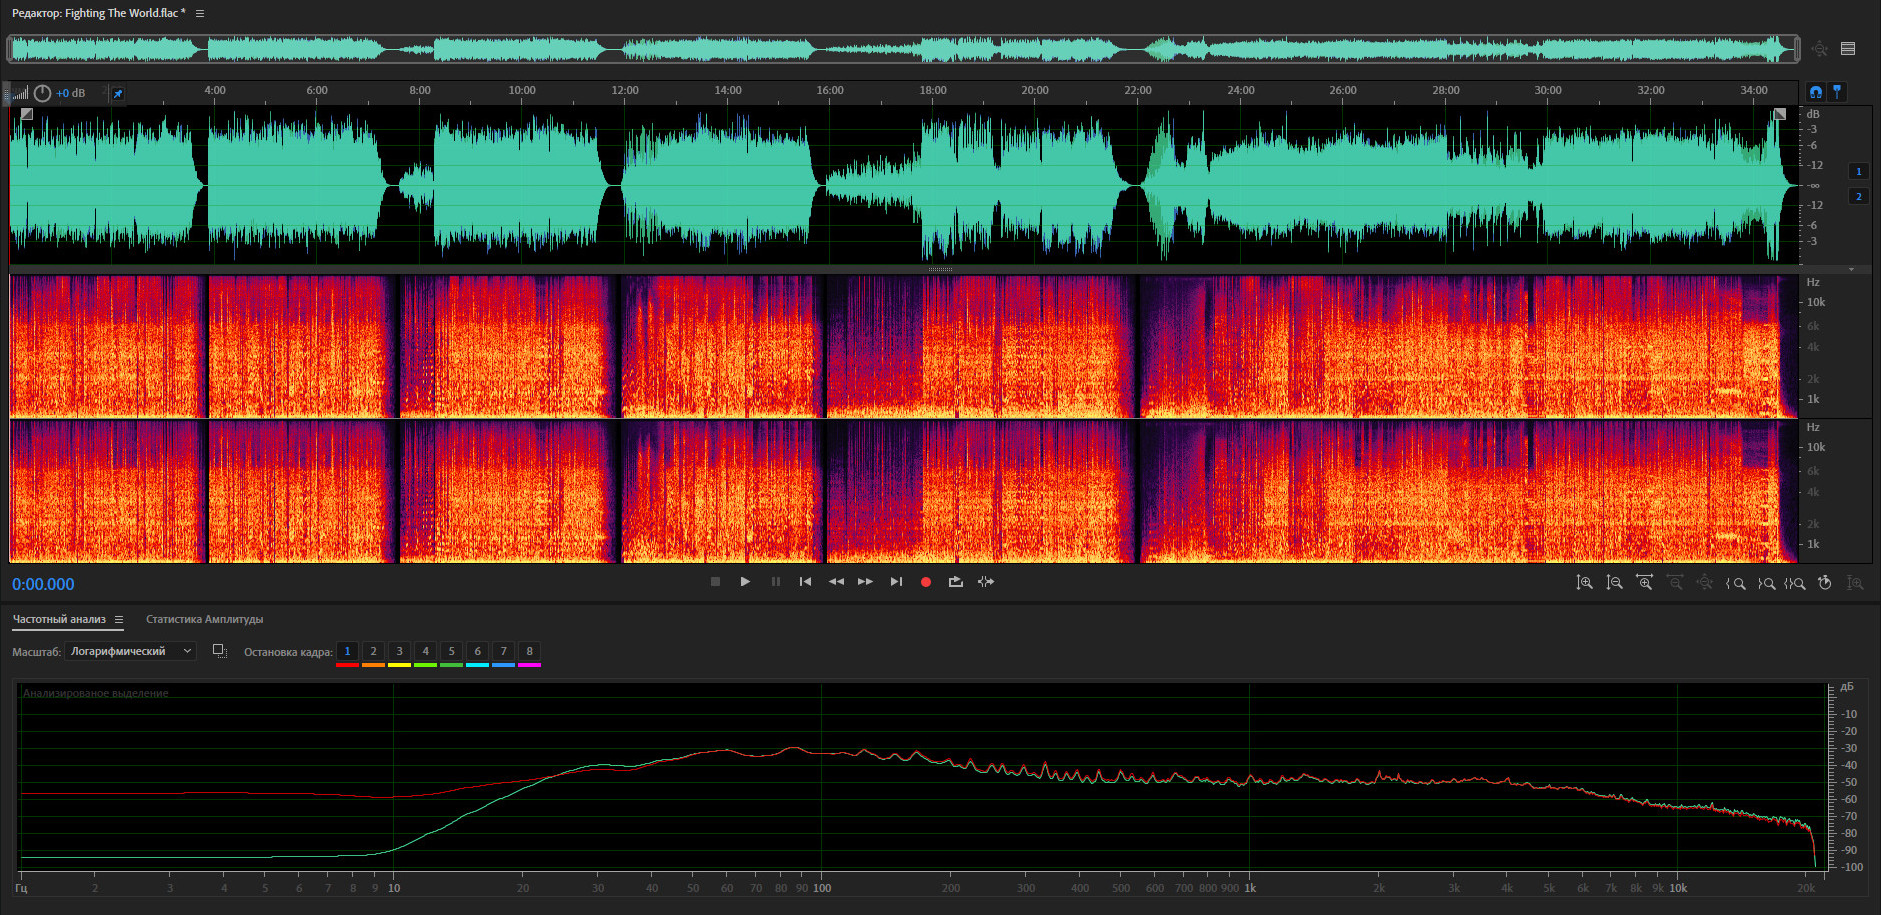Screen dimensions: 1881x915
Task: Click waveform/spectral divider grip handle
Action: pyautogui.click(x=940, y=269)
